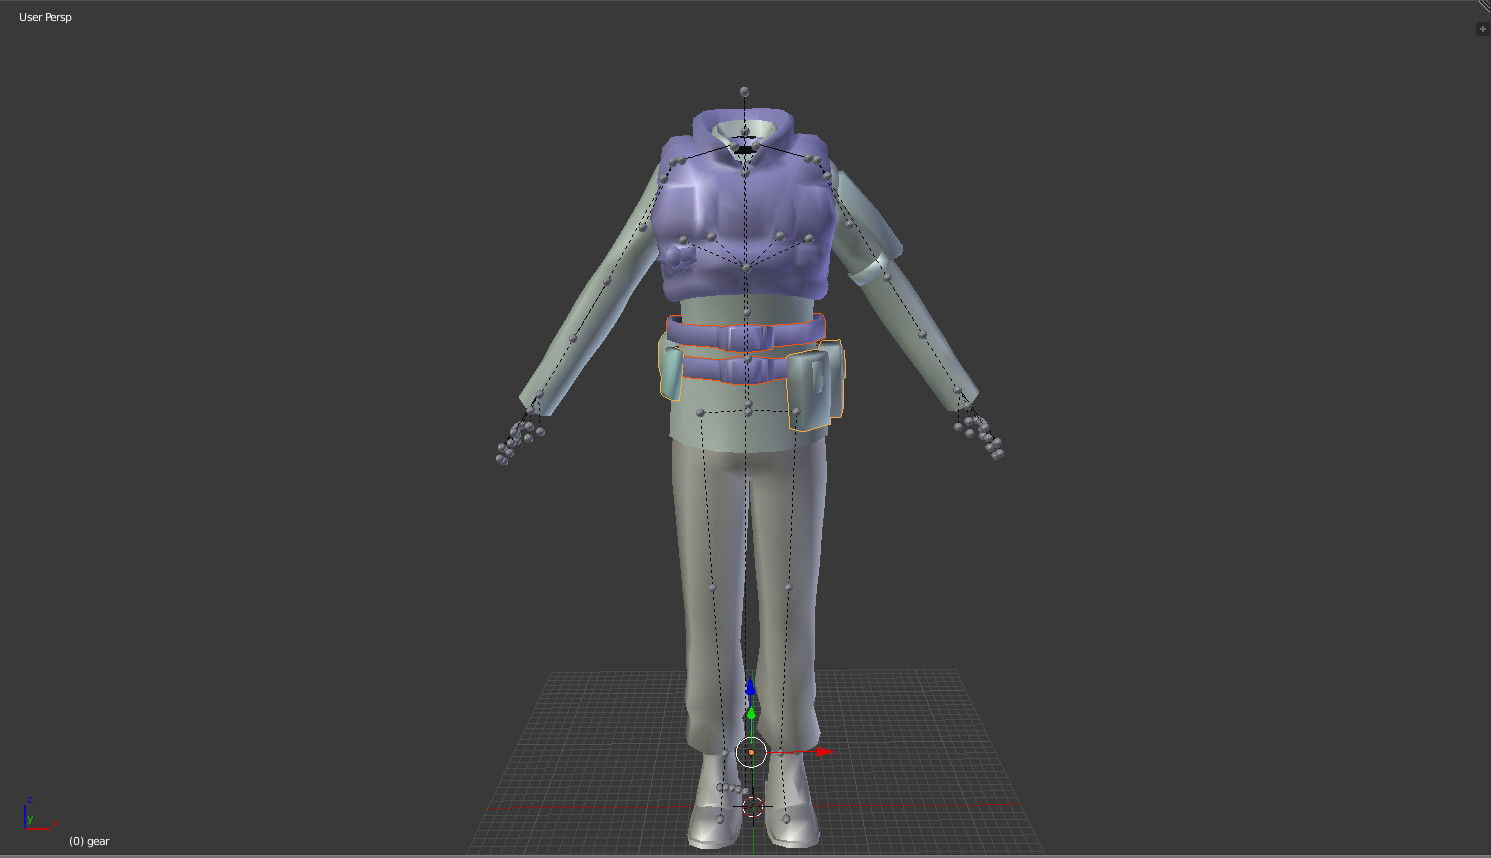
Task: Click the red X-axis arrow of the move gizmo
Action: click(x=823, y=751)
